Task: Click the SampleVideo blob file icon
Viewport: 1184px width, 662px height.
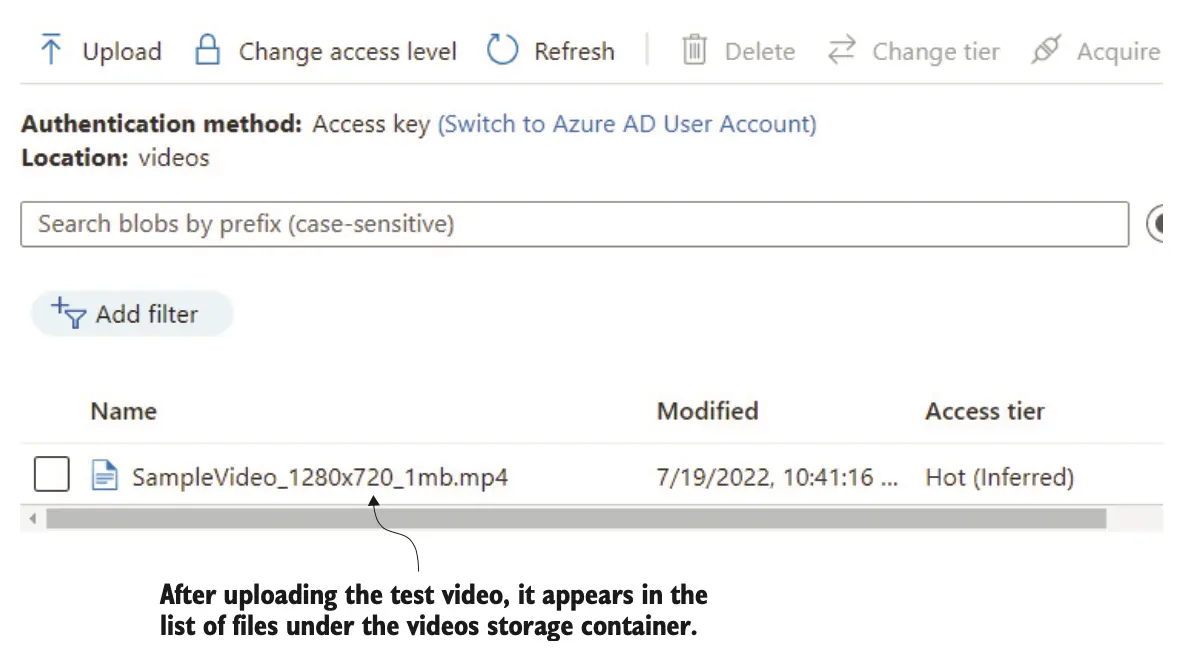Action: click(x=104, y=476)
